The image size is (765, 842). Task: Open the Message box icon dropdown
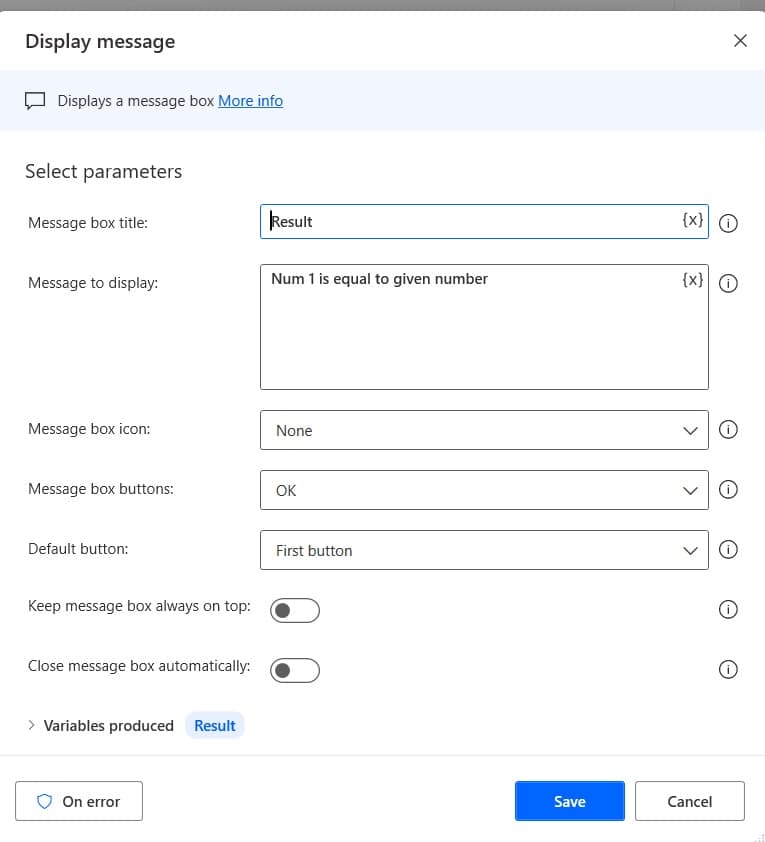coord(484,430)
